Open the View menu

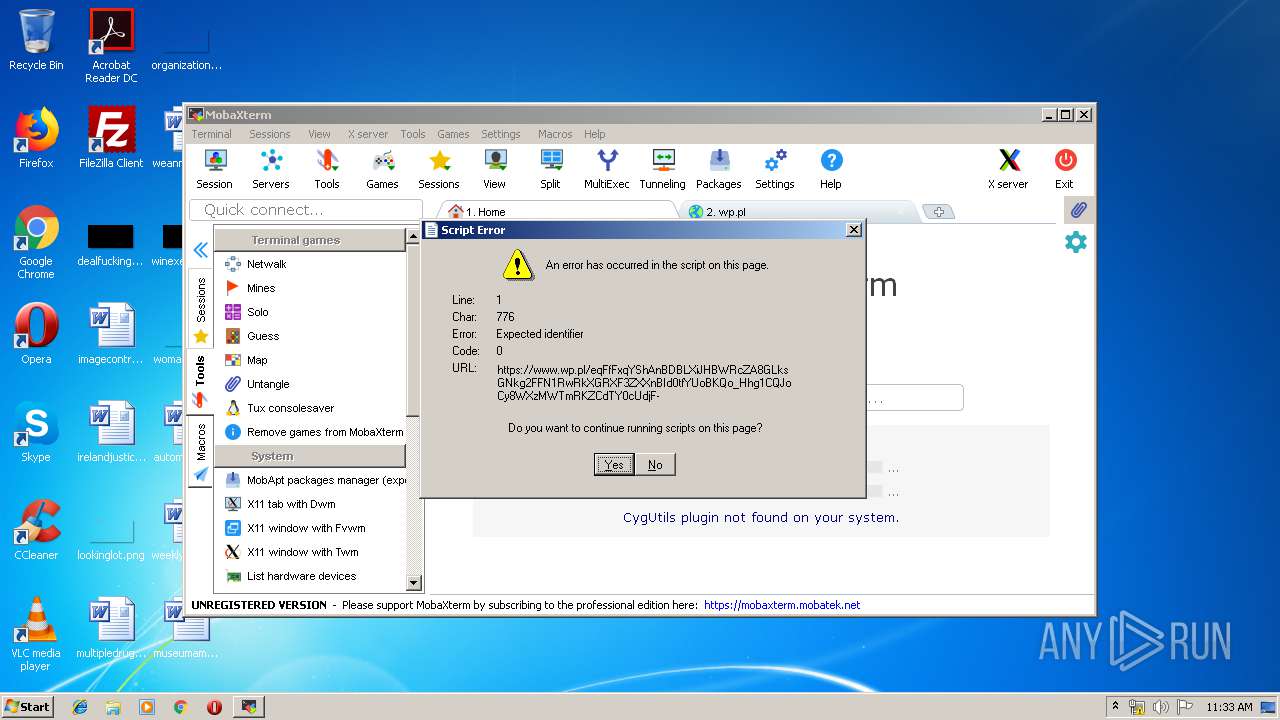tap(319, 134)
